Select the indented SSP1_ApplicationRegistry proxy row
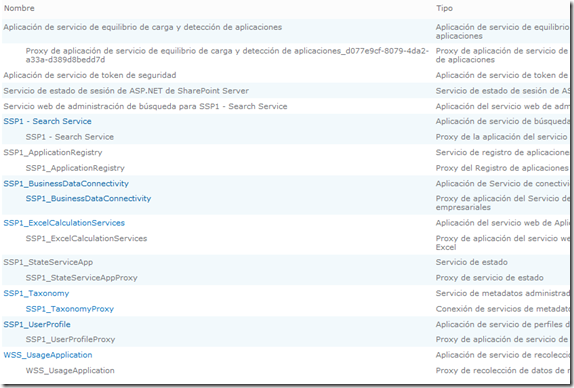Viewport: 574px width, 388px height. tap(286, 168)
